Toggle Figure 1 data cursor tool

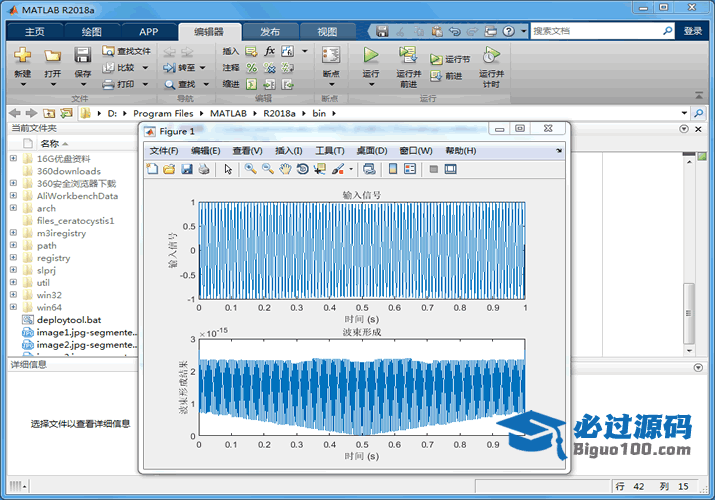320,169
